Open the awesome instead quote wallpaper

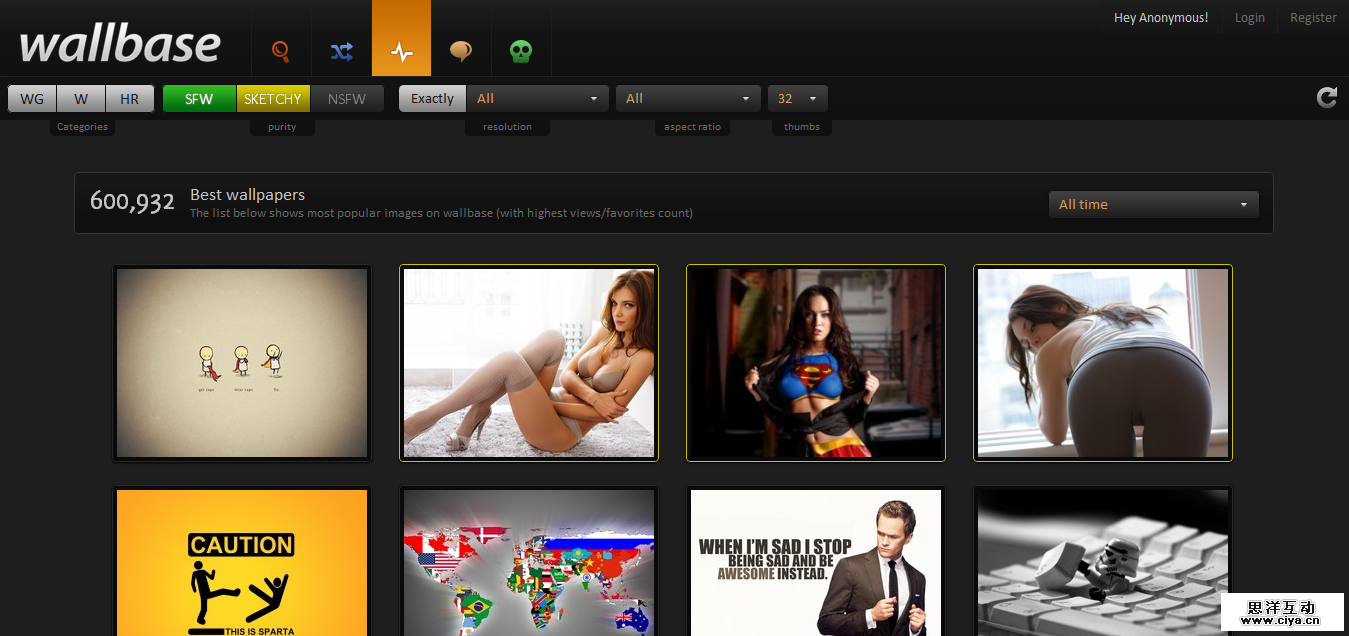pos(816,561)
